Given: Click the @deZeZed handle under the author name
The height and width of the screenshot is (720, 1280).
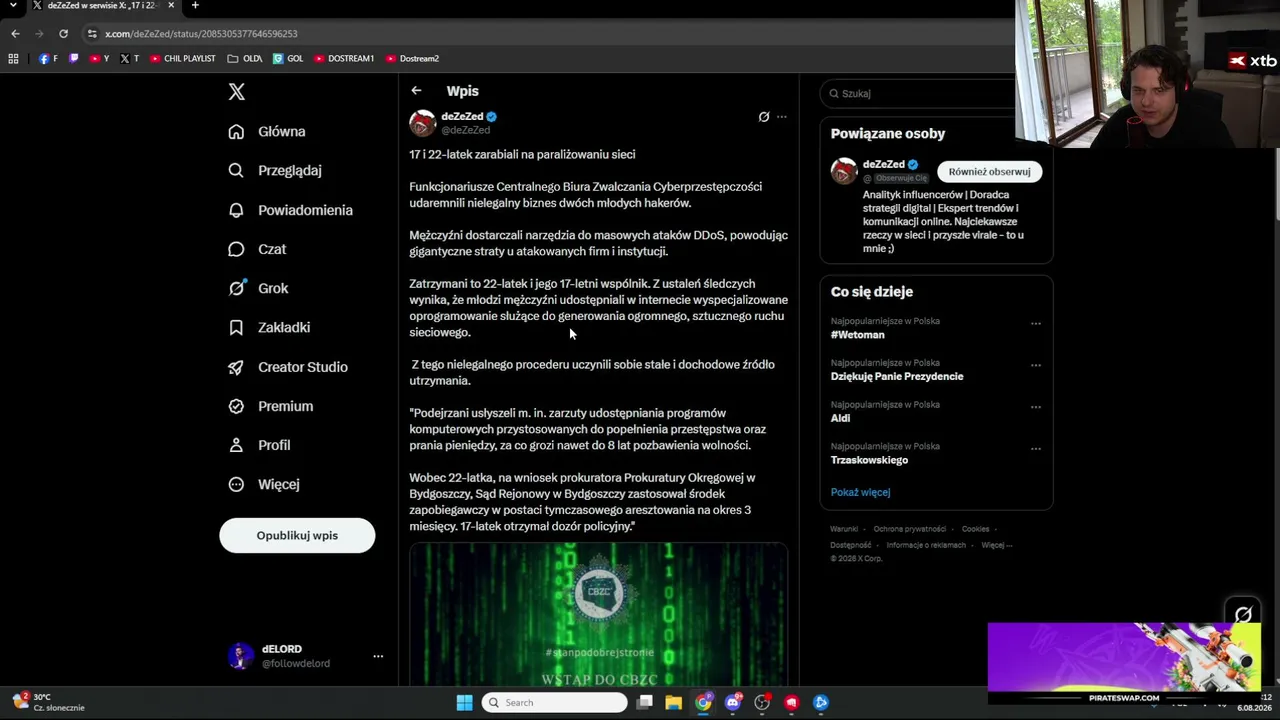Looking at the screenshot, I should (466, 130).
